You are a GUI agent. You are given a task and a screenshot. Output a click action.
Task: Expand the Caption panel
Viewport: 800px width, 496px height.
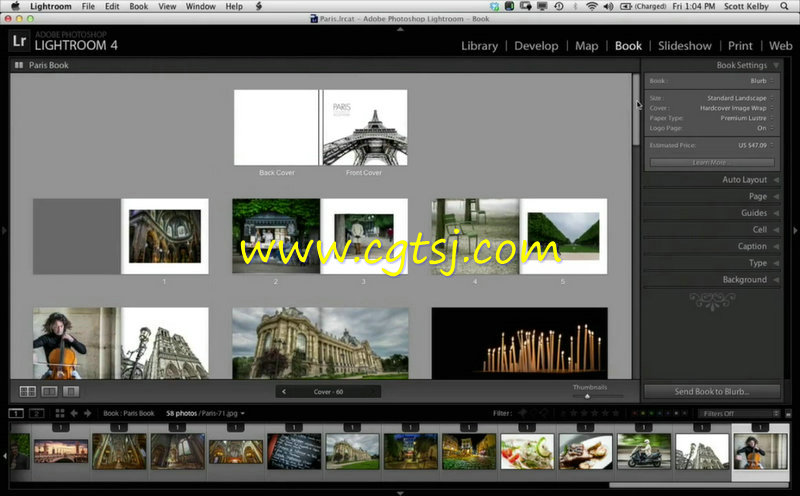coord(776,246)
